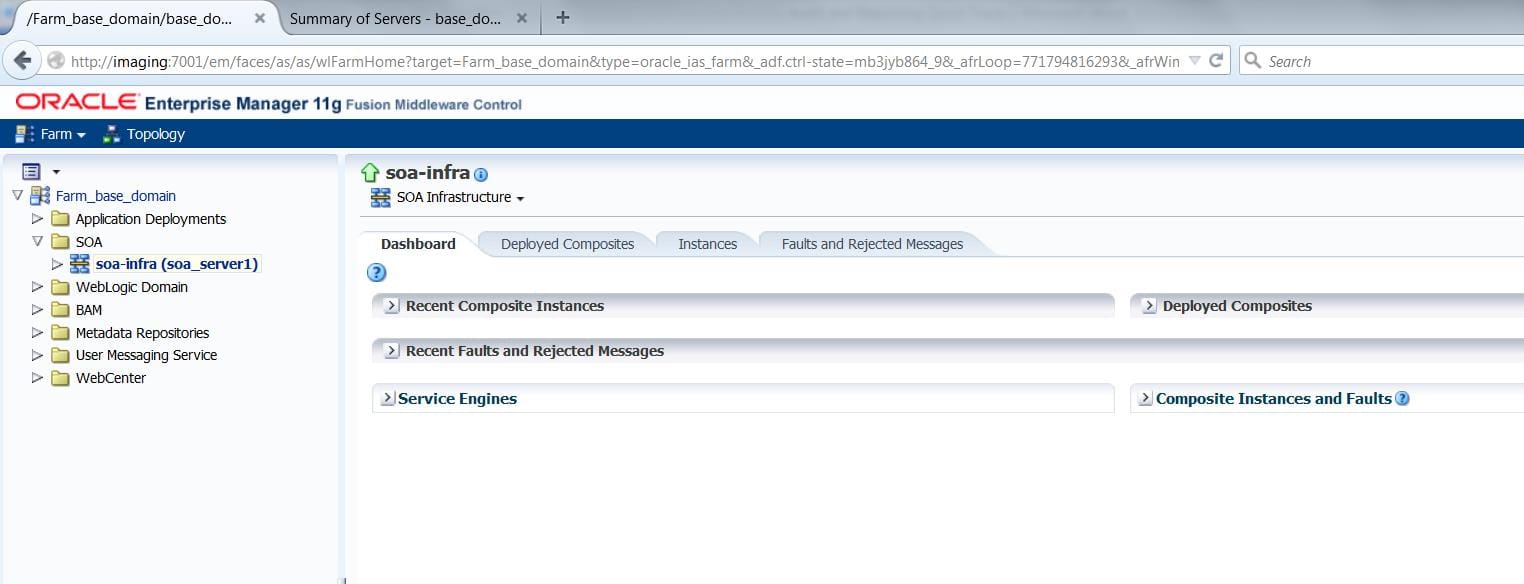
Task: Click the browser back arrow button
Action: 23,60
